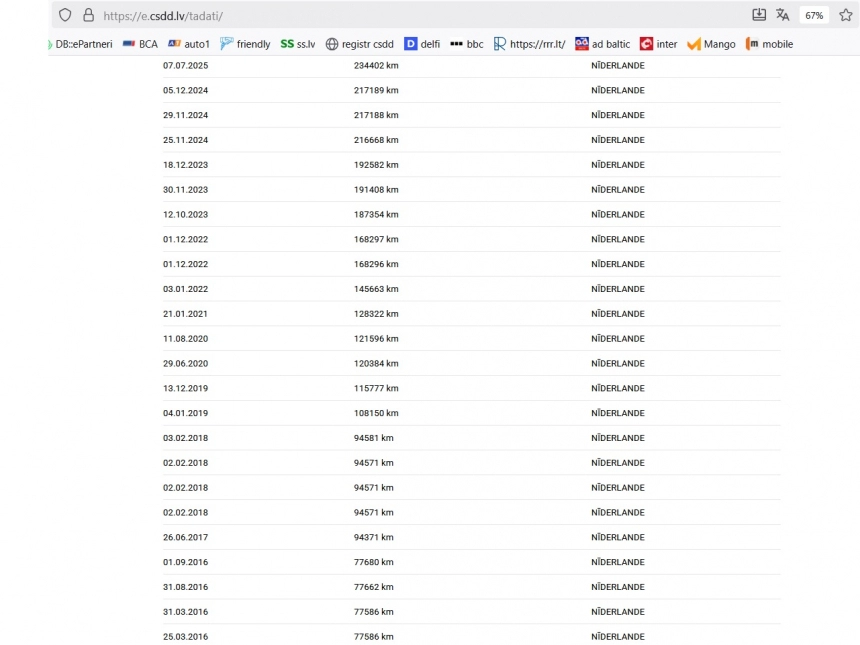This screenshot has width=860, height=645.
Task: Click the mobile bookmark m favicon
Action: pyautogui.click(x=751, y=44)
